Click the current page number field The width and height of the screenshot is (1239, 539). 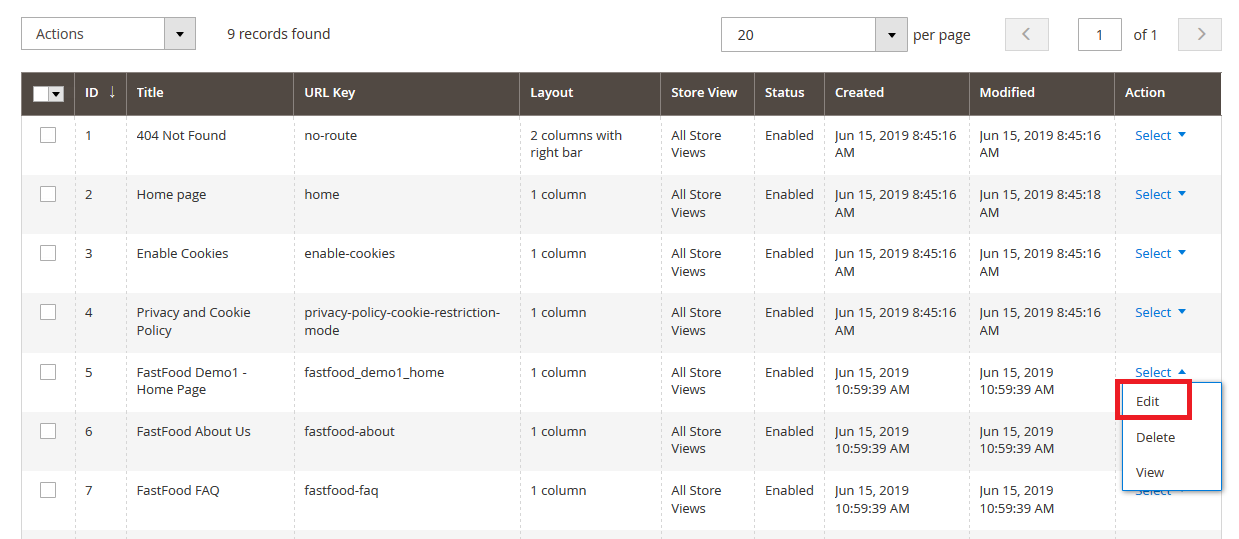point(1099,35)
